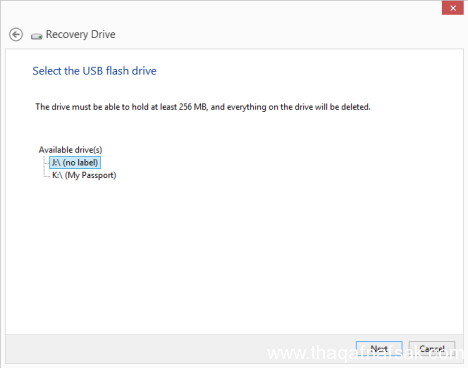Click empty white area below the drive list

pos(233,257)
